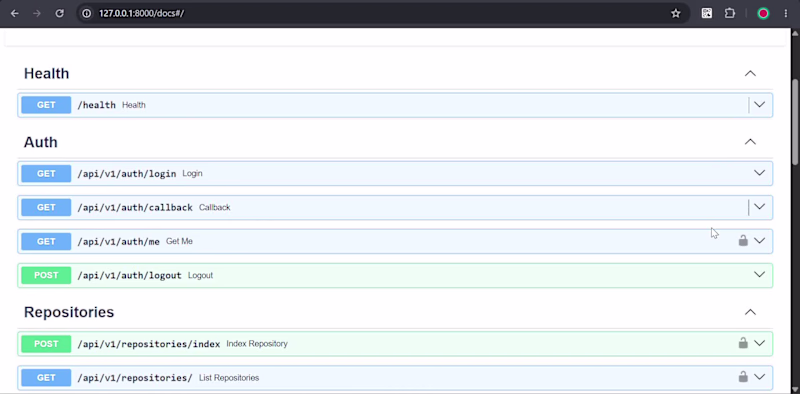Click the Auth section heading
Image resolution: width=800 pixels, height=394 pixels.
tap(41, 142)
